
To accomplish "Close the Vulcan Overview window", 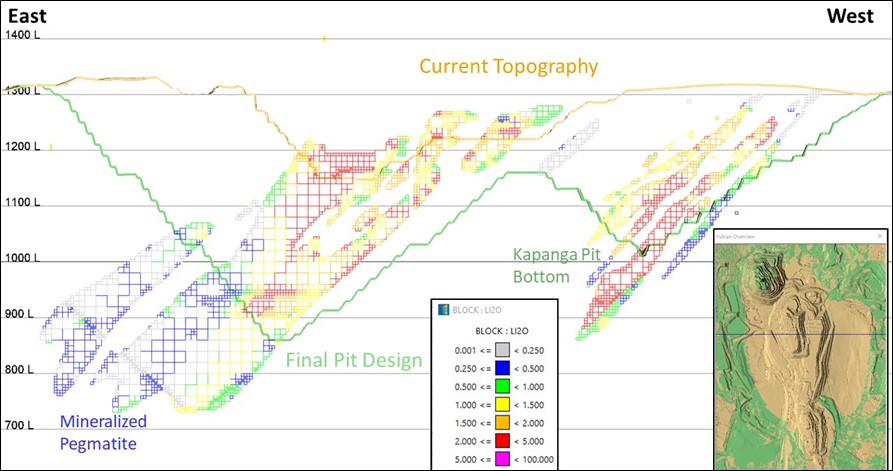I will [x=879, y=236].
